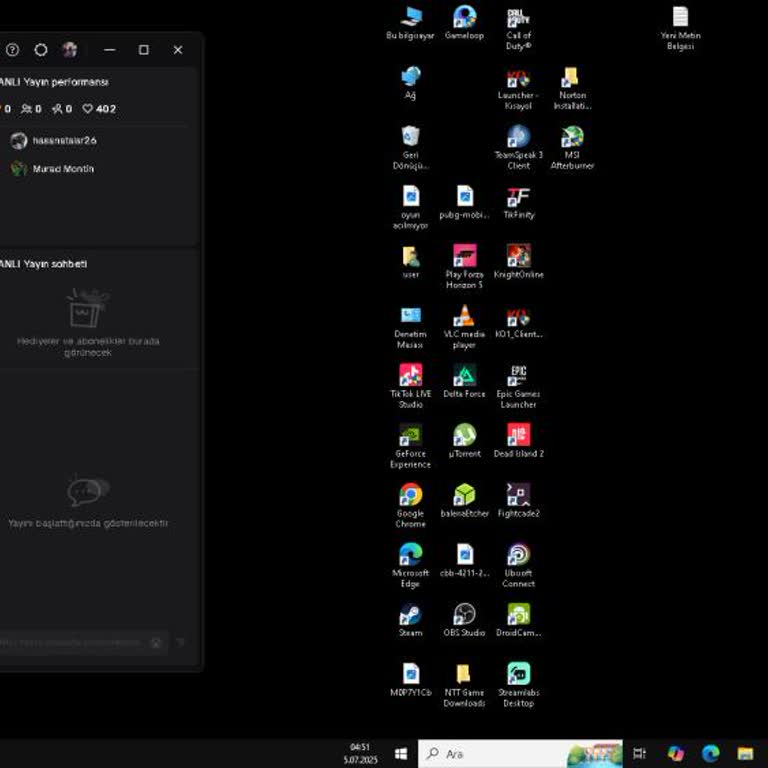Image resolution: width=768 pixels, height=768 pixels.
Task: Open the TikTok LIVE Studio settings gear
Action: click(x=41, y=50)
